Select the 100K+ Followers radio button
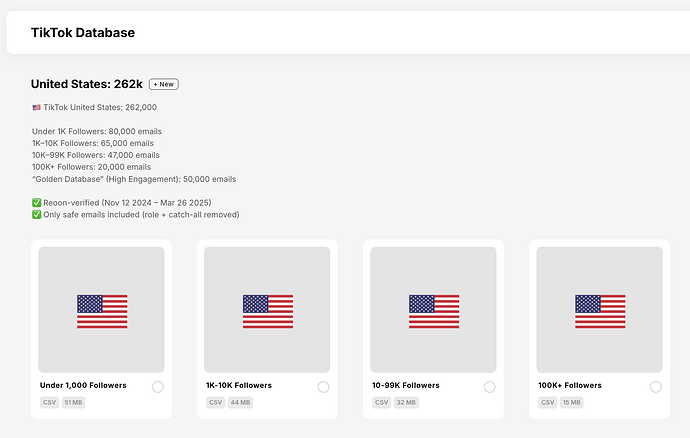Screen dimensions: 690x438 point(656,387)
